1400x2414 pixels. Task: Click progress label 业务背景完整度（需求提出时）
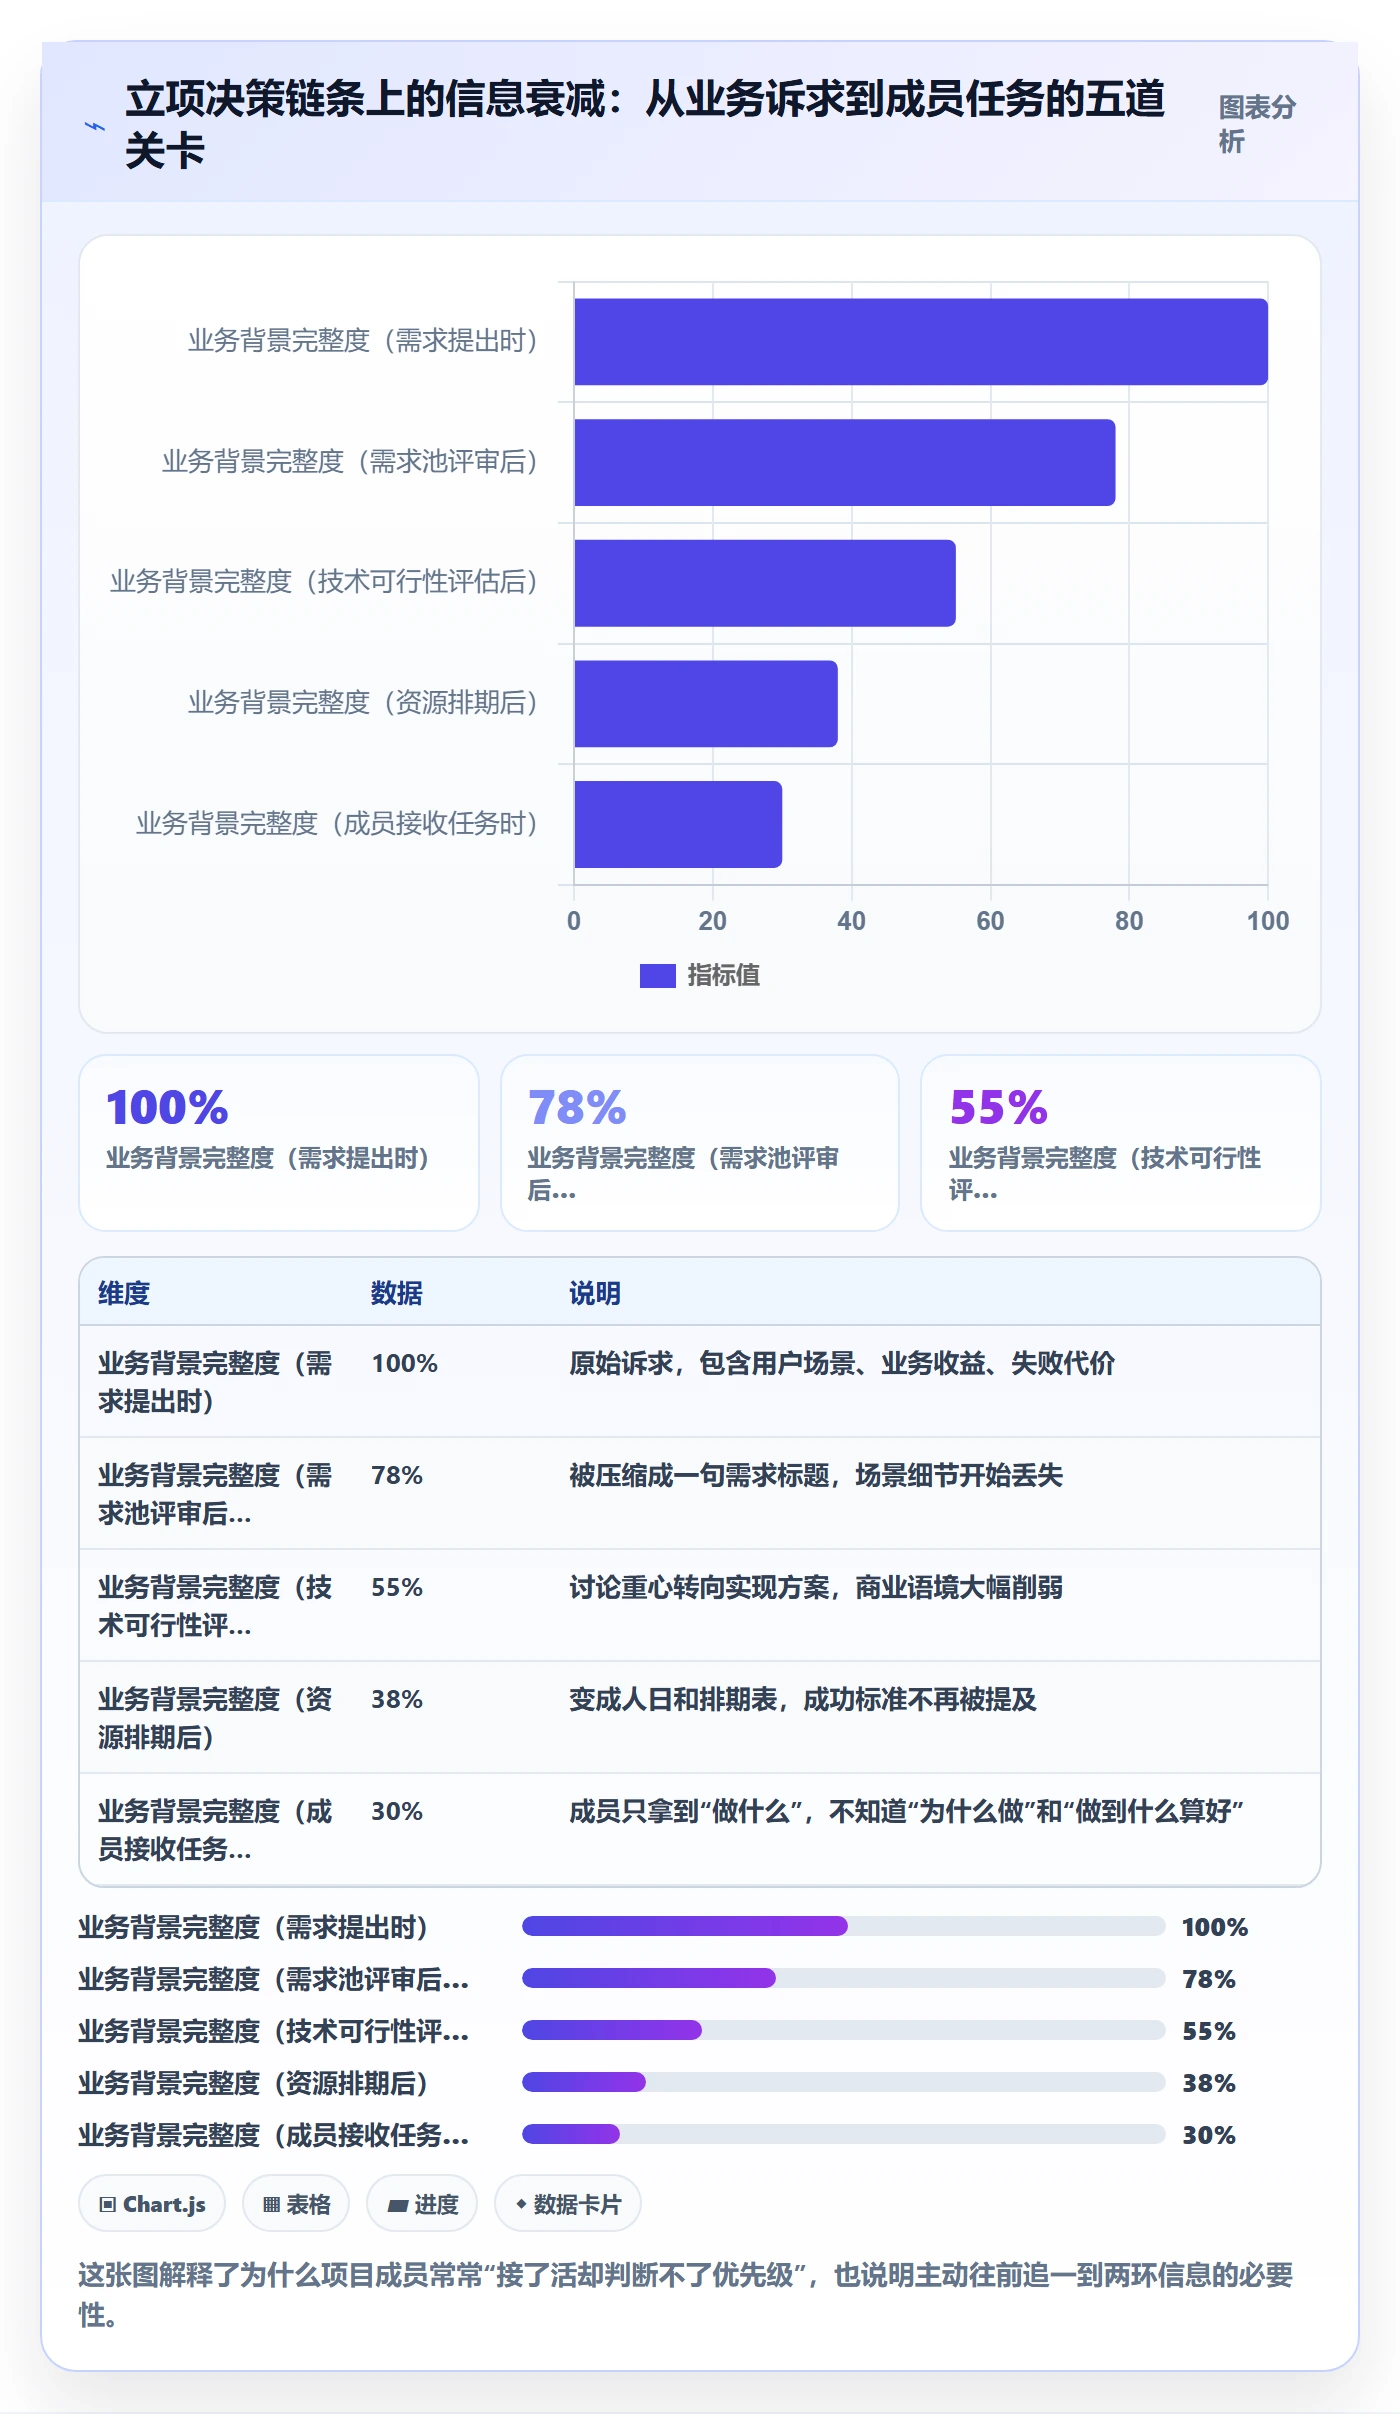pyautogui.click(x=253, y=1927)
